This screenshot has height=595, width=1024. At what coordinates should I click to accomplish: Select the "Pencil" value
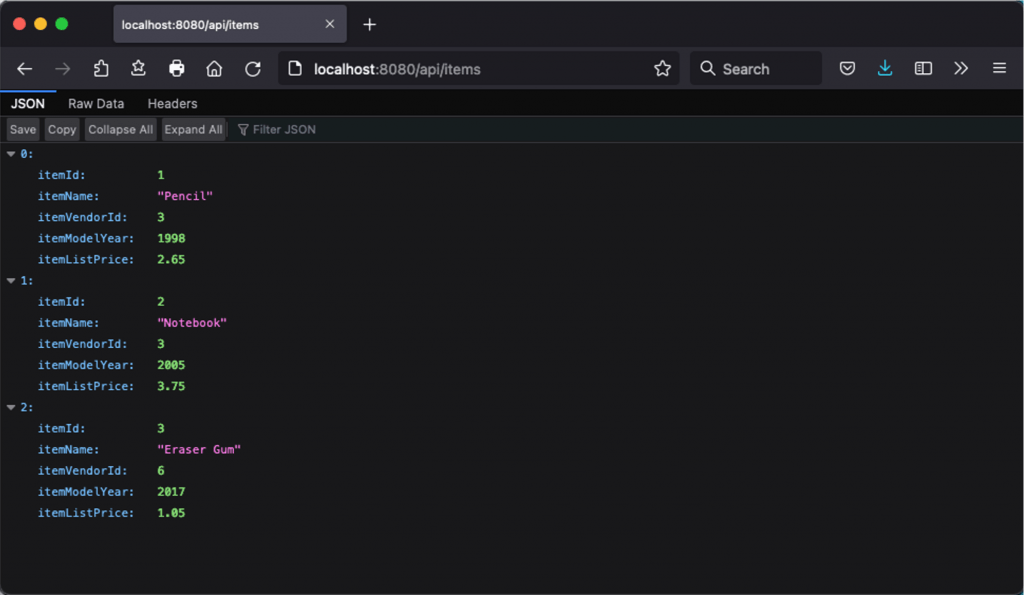pyautogui.click(x=185, y=196)
